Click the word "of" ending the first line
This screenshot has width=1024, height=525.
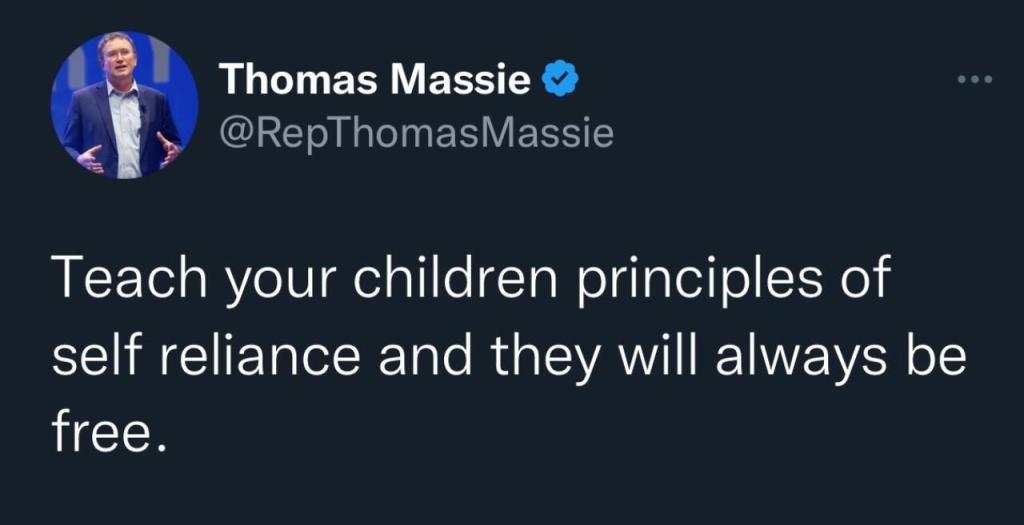click(x=862, y=281)
